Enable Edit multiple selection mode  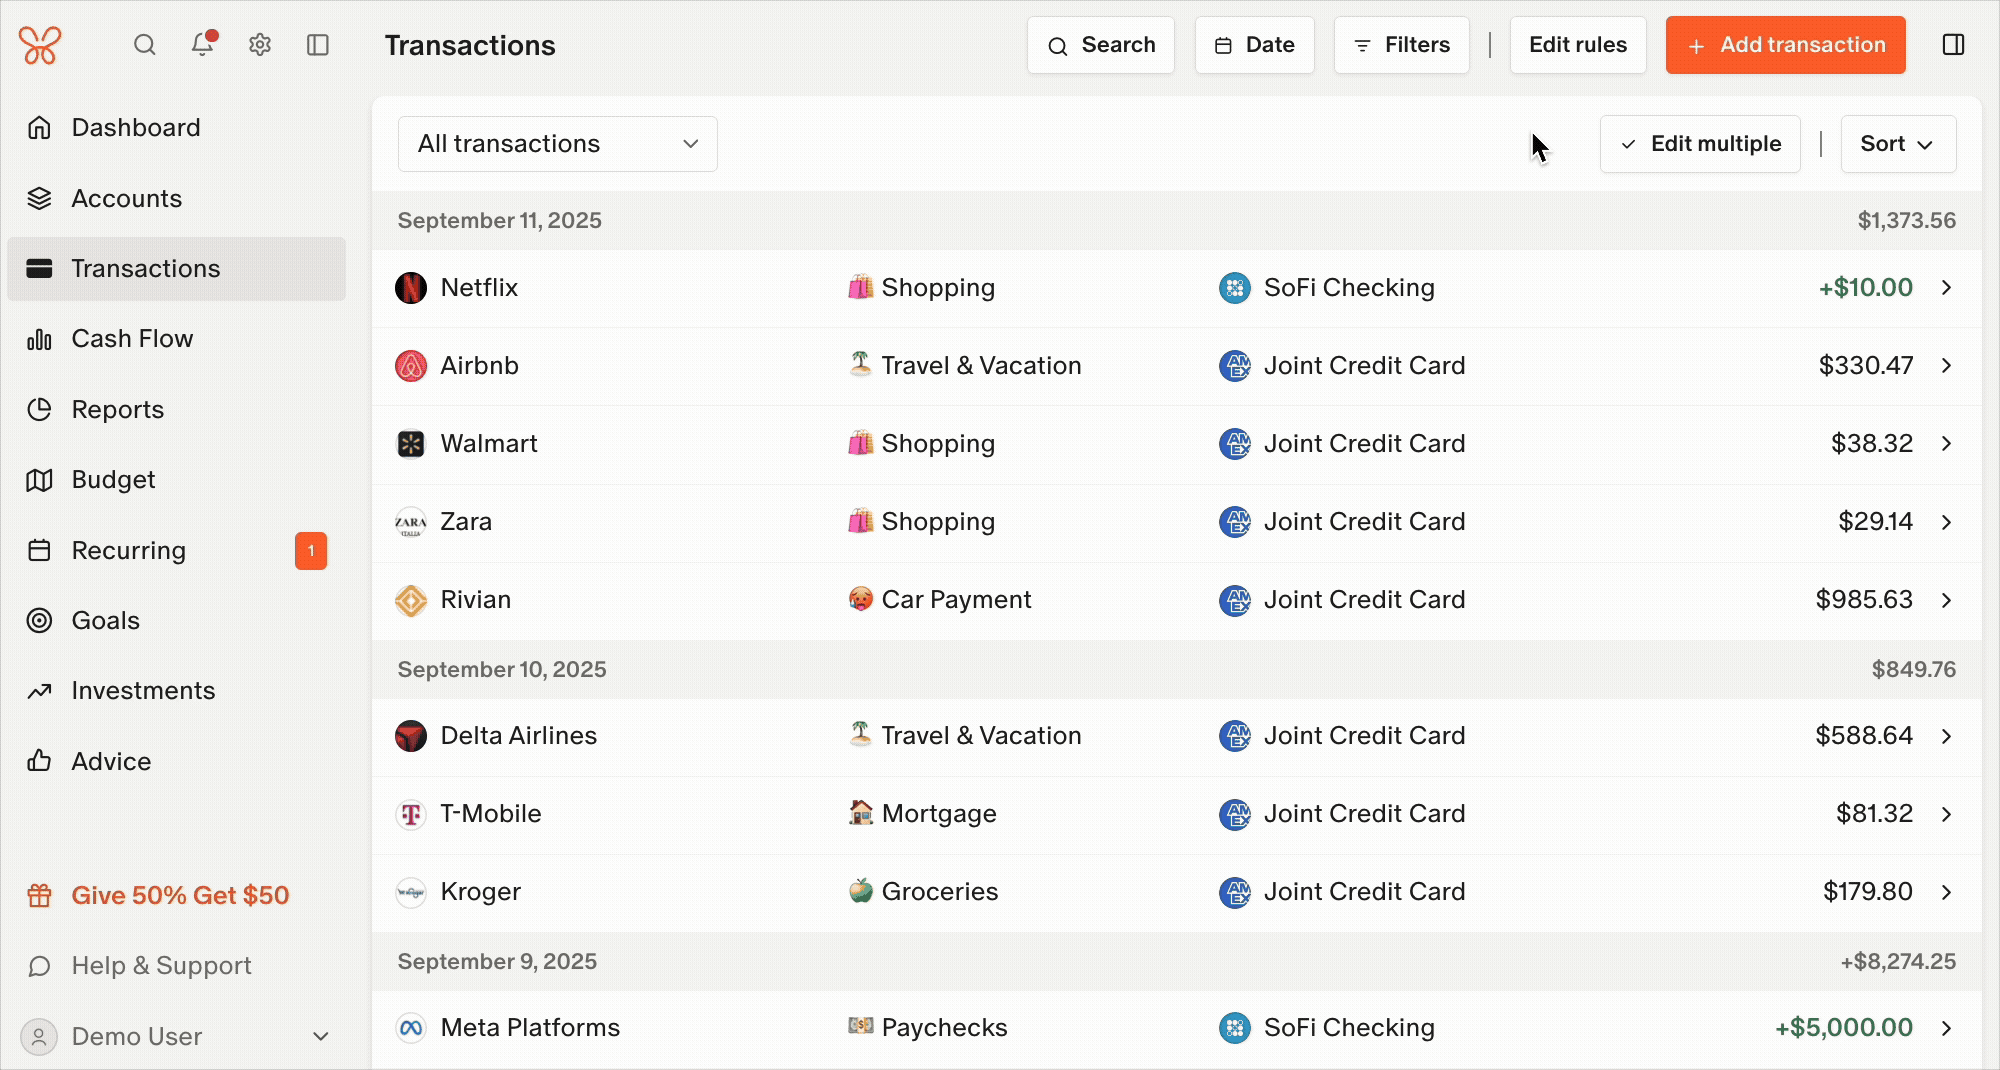click(x=1700, y=143)
